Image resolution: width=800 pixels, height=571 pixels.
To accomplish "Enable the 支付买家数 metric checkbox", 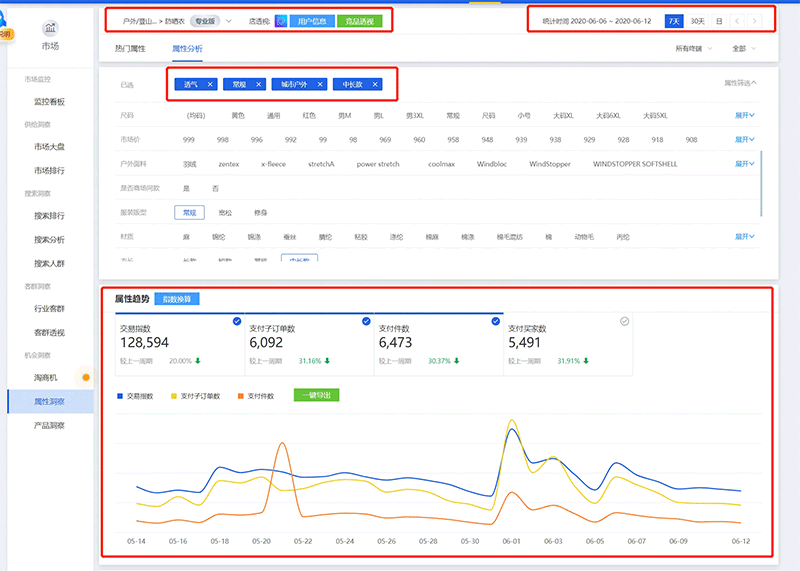I will [624, 321].
